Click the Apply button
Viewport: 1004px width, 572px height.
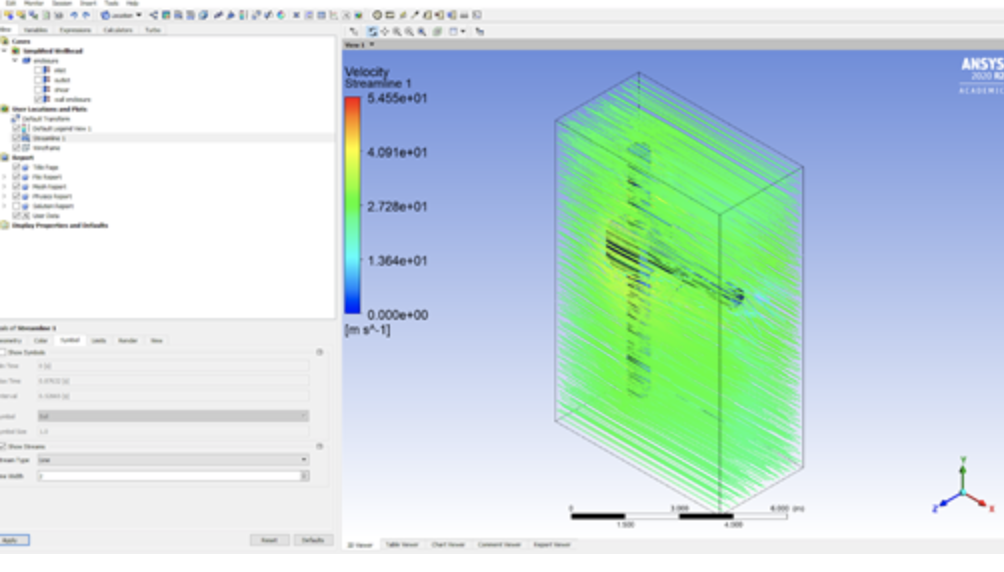13,540
